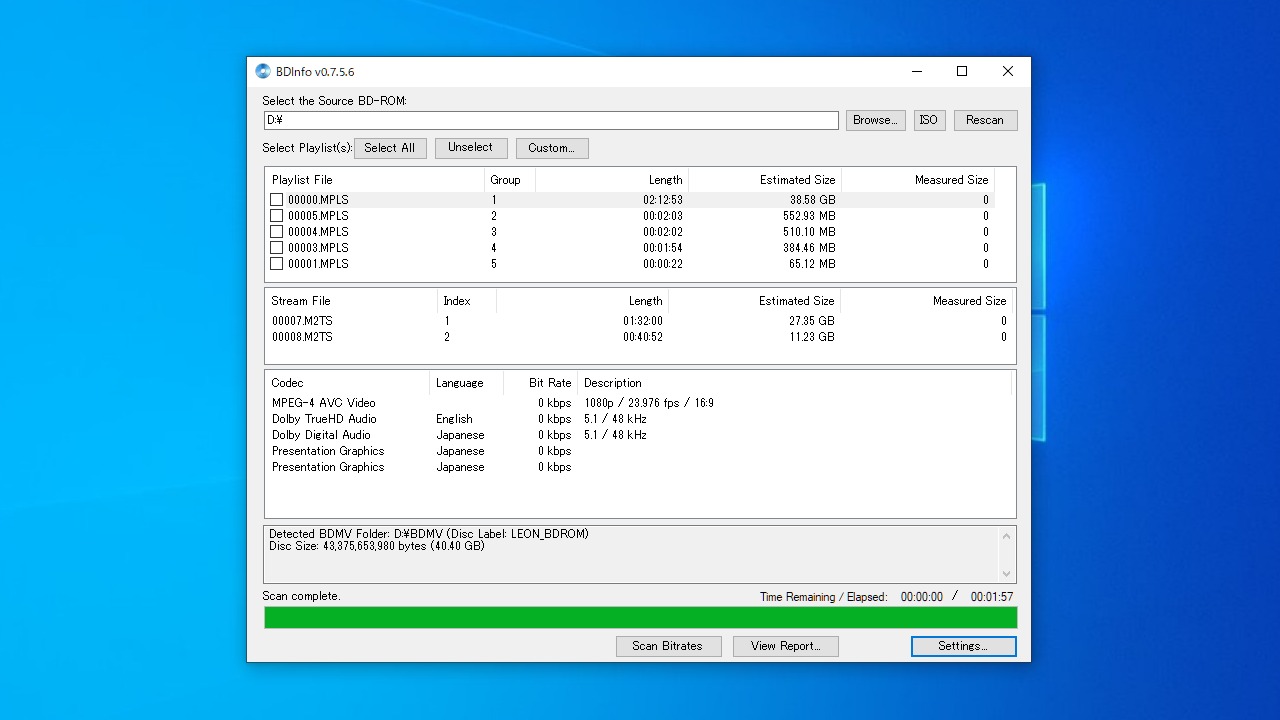Click the log scrollbar down arrow

pyautogui.click(x=1007, y=574)
